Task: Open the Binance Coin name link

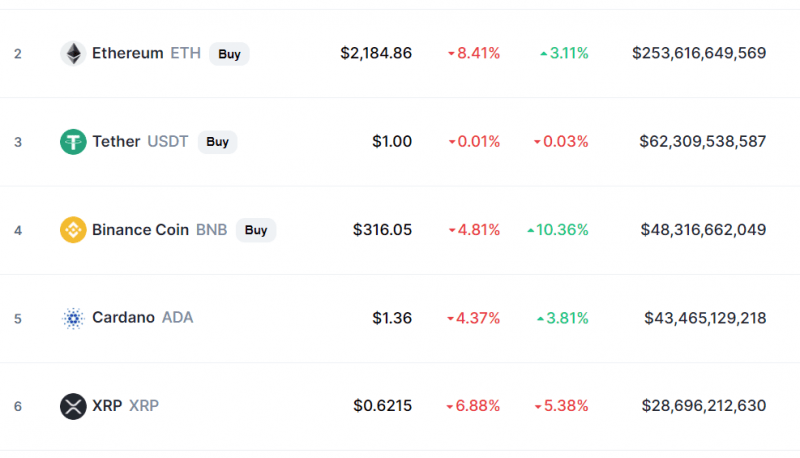Action: 140,230
